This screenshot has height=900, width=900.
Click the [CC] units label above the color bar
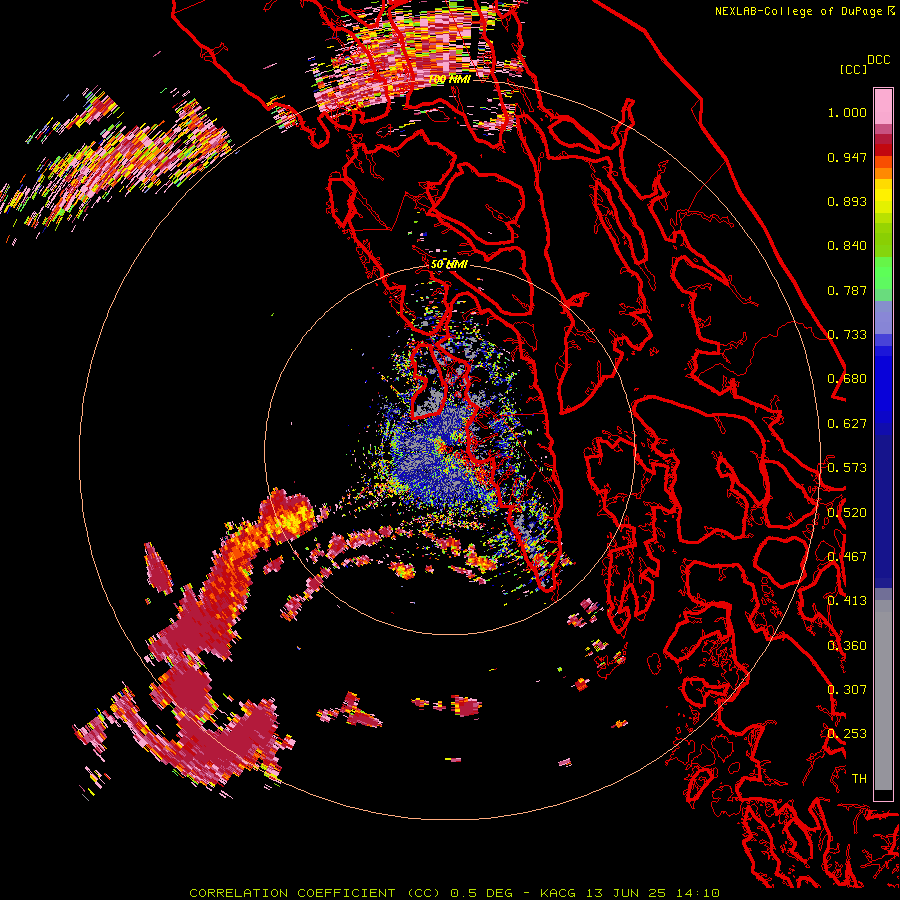pyautogui.click(x=853, y=69)
